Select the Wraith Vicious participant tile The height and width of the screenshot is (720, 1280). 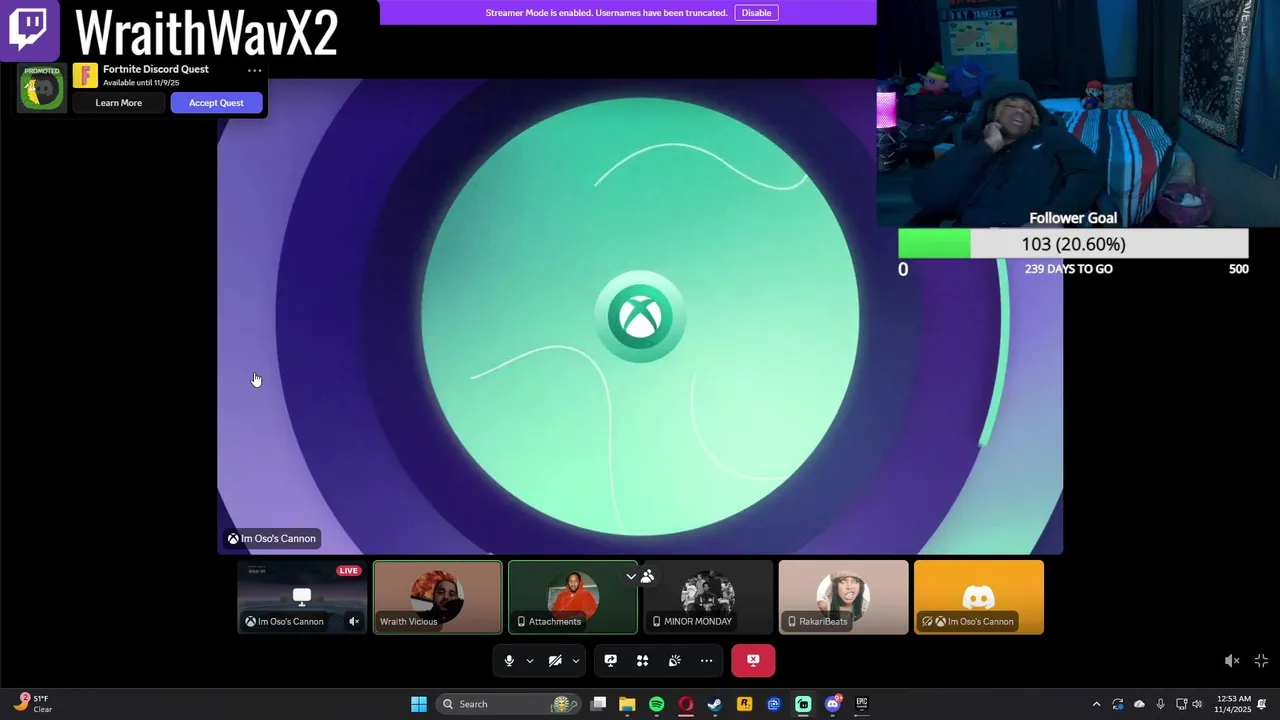438,597
